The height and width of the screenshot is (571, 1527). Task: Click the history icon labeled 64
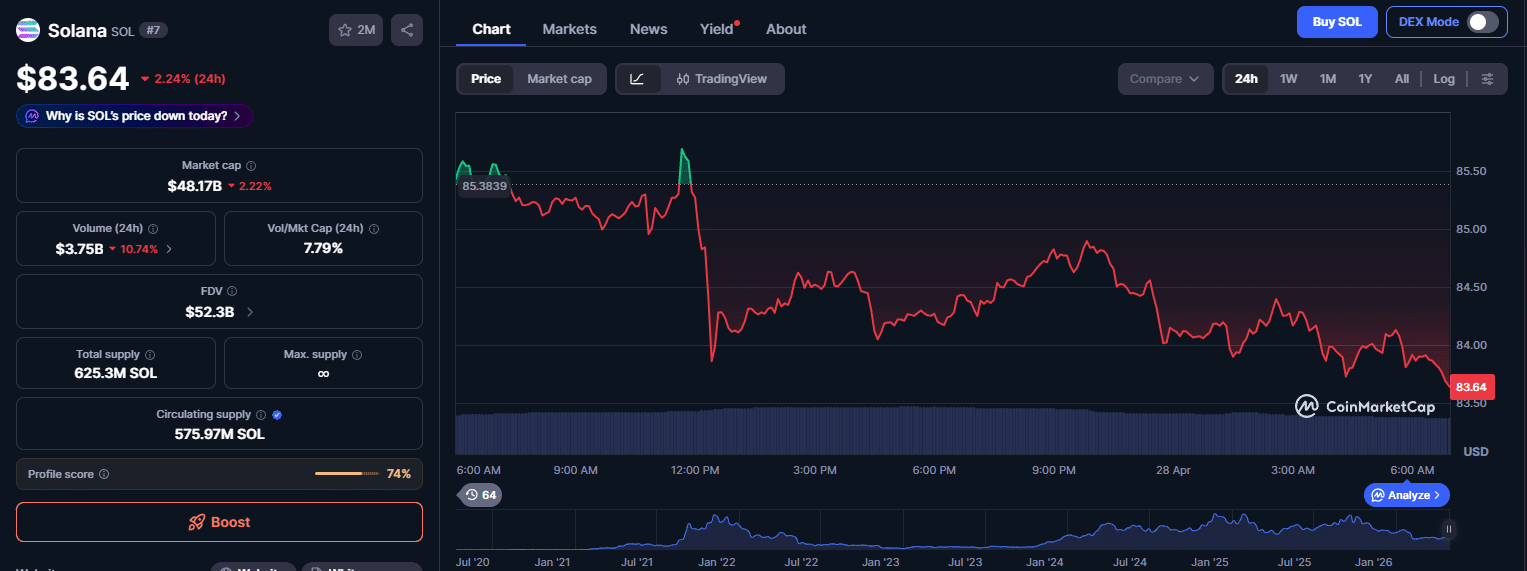(479, 495)
